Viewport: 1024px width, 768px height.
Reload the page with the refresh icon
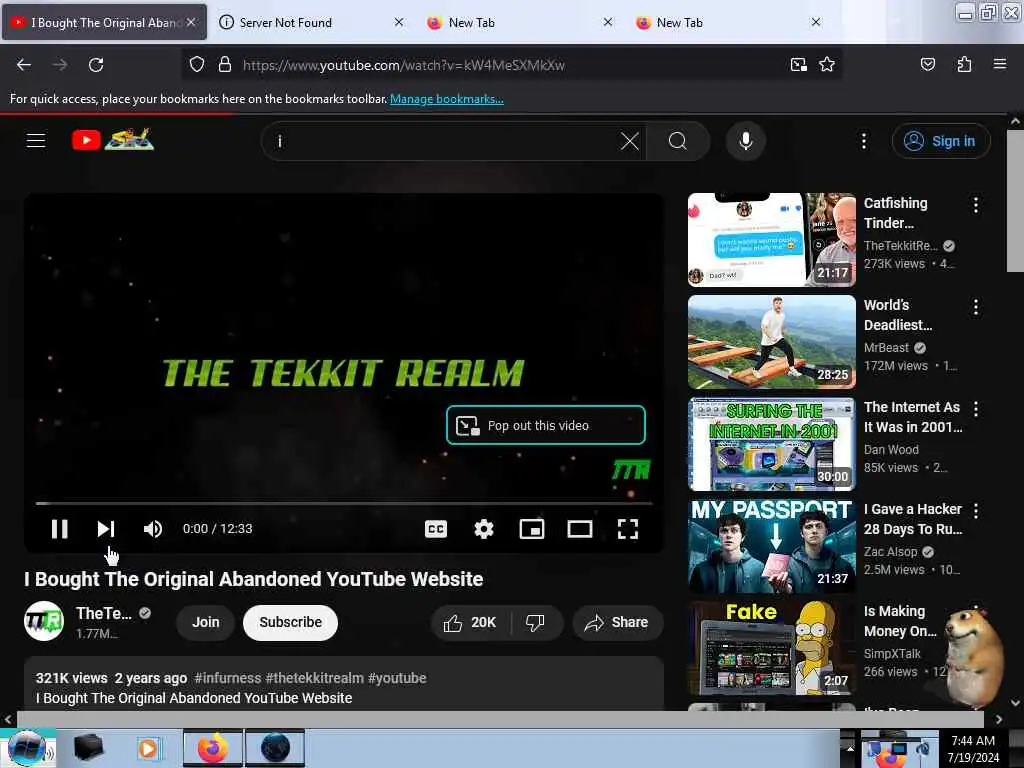[96, 65]
